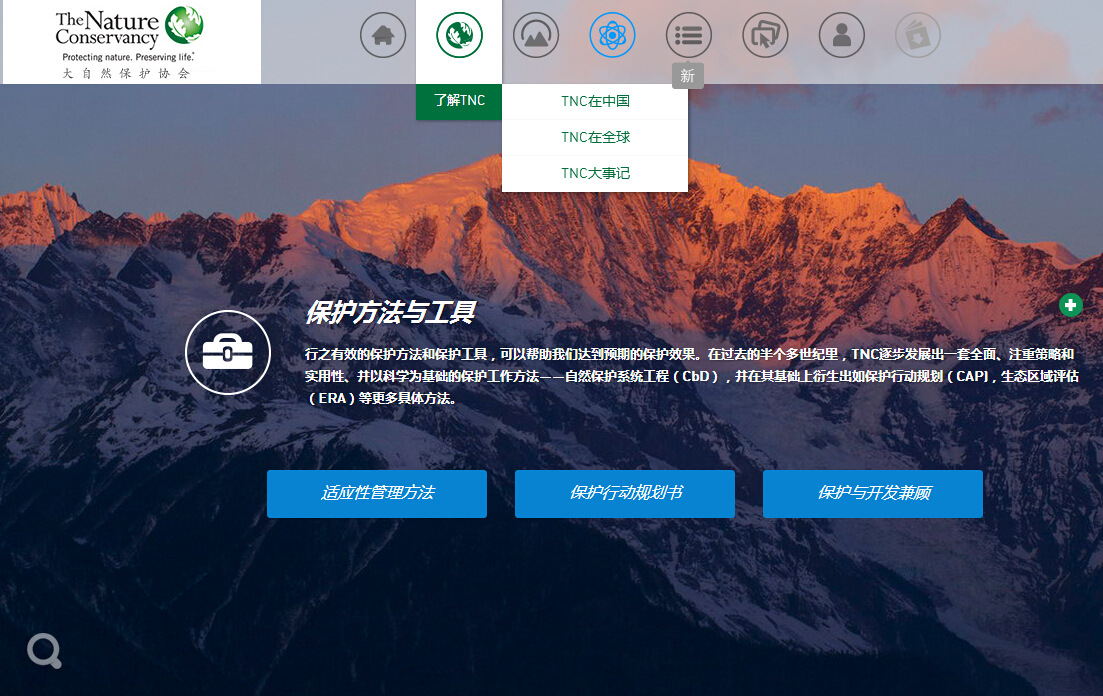Expand with the green plus button

click(1070, 305)
